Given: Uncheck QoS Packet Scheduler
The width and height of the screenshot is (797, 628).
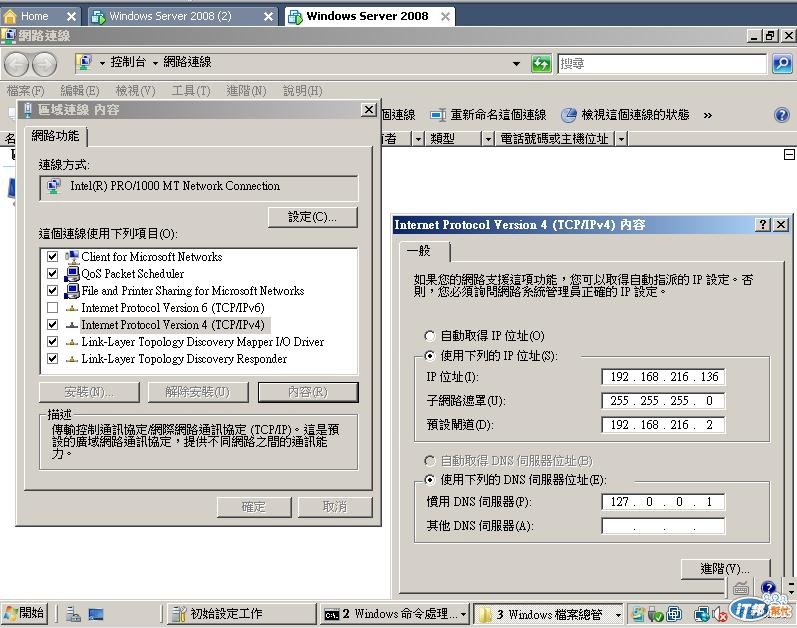Looking at the screenshot, I should click(52, 274).
